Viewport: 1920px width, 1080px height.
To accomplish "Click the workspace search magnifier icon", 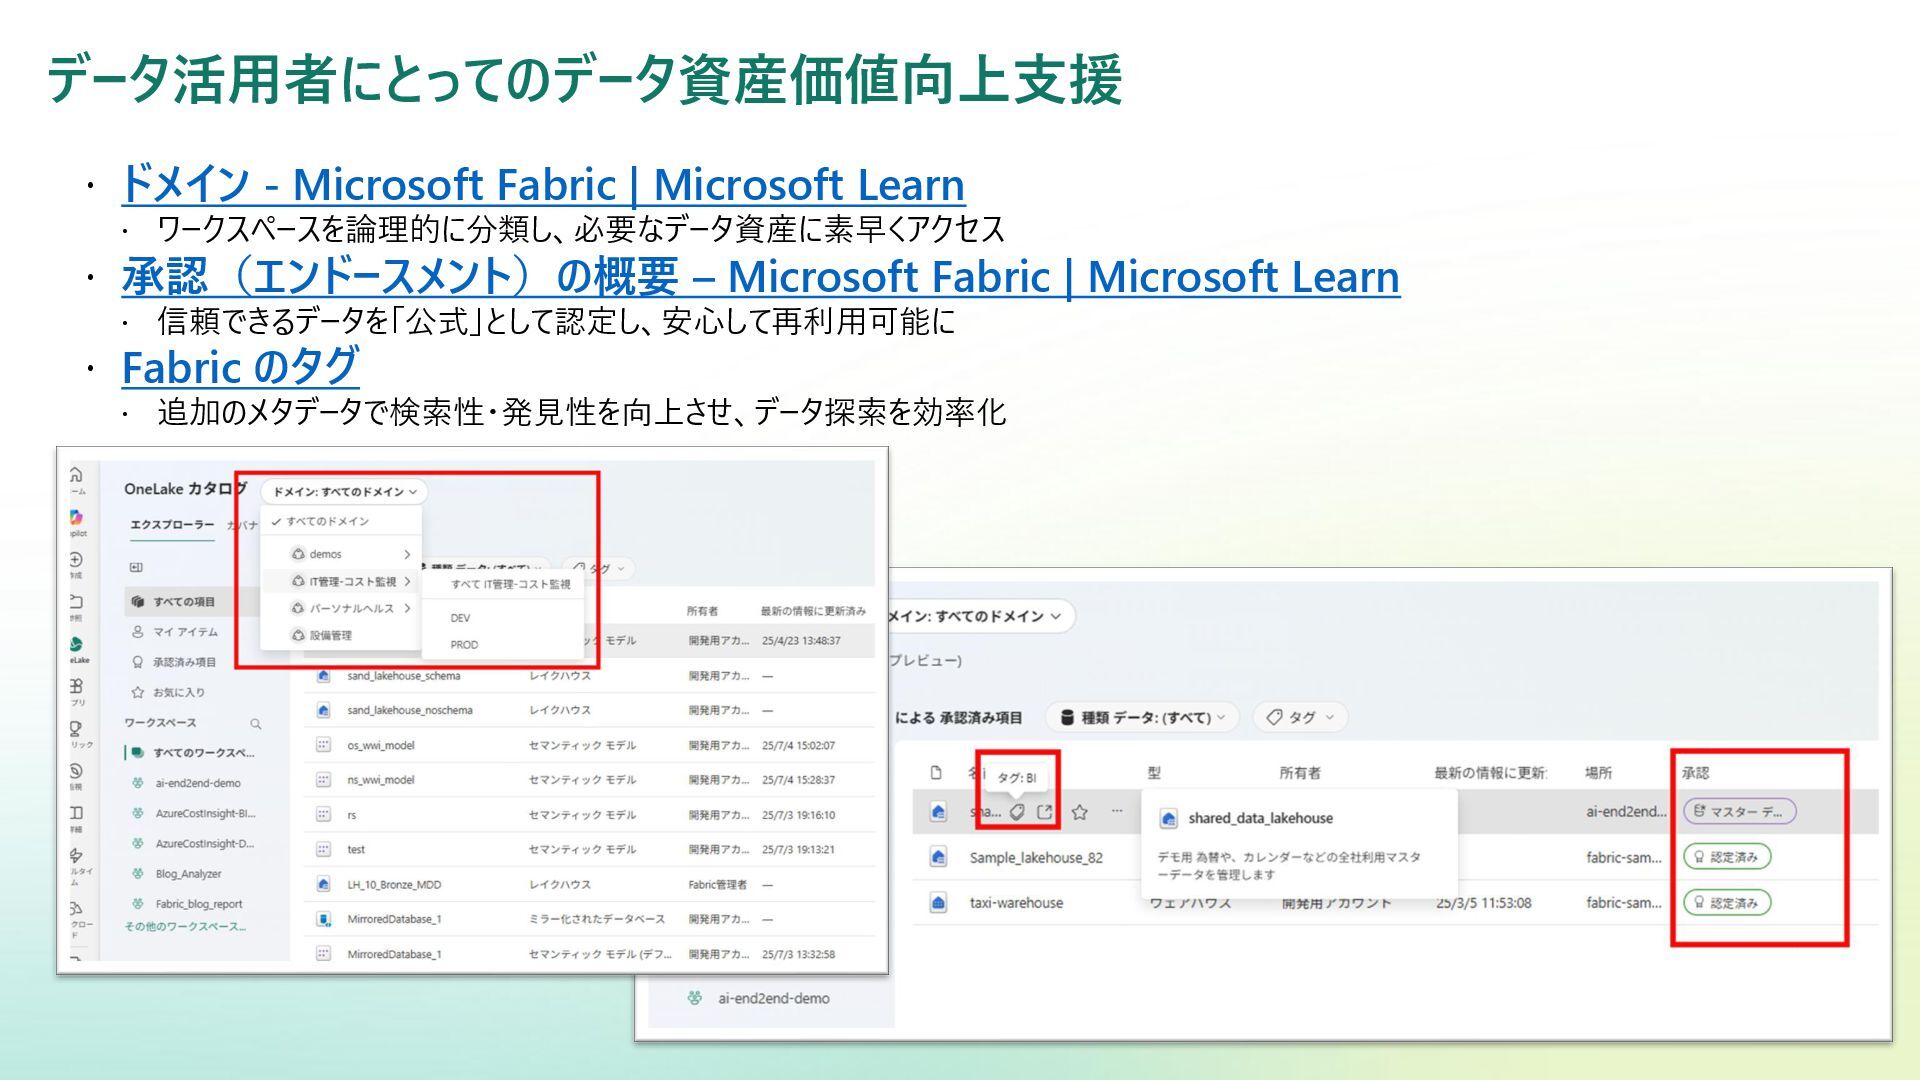I will (x=256, y=724).
